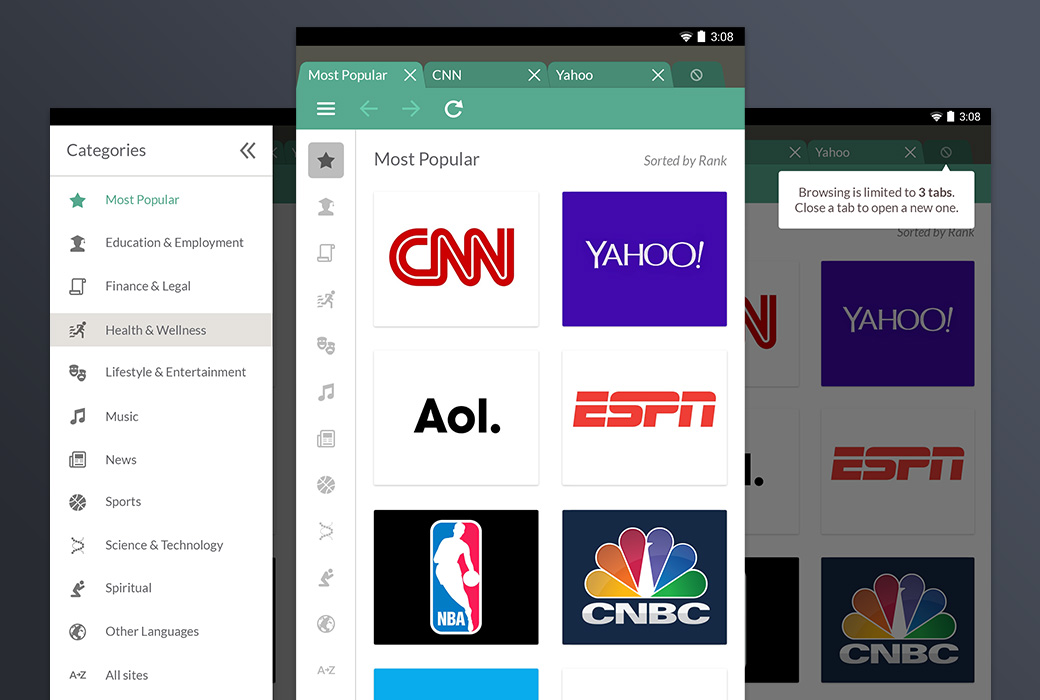The height and width of the screenshot is (700, 1040).
Task: Click the globe icon in icon sidebar
Action: 326,624
